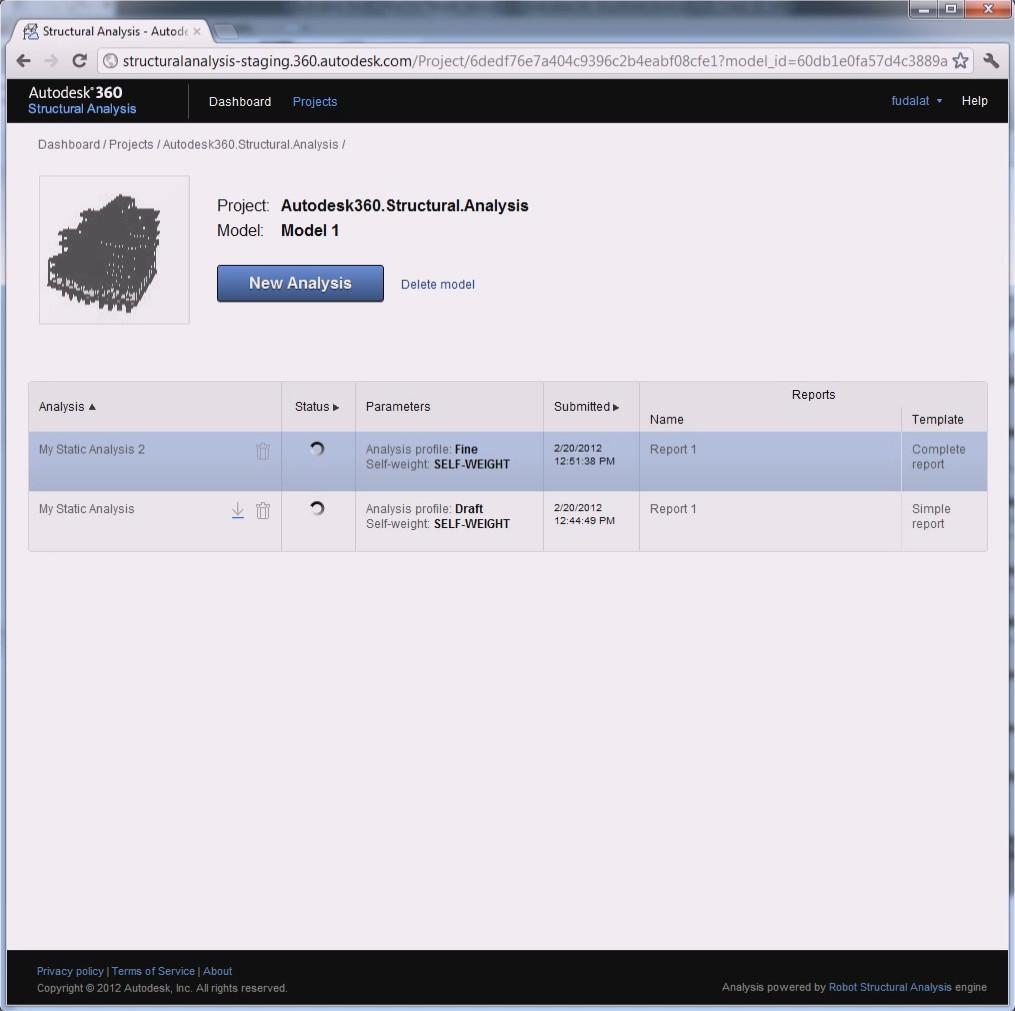Maximize the browser window

[x=950, y=8]
